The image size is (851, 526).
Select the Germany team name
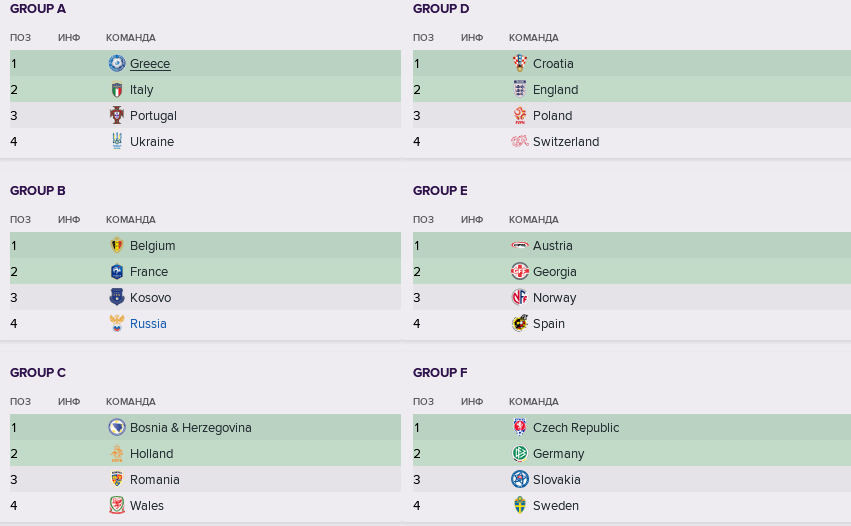(558, 454)
